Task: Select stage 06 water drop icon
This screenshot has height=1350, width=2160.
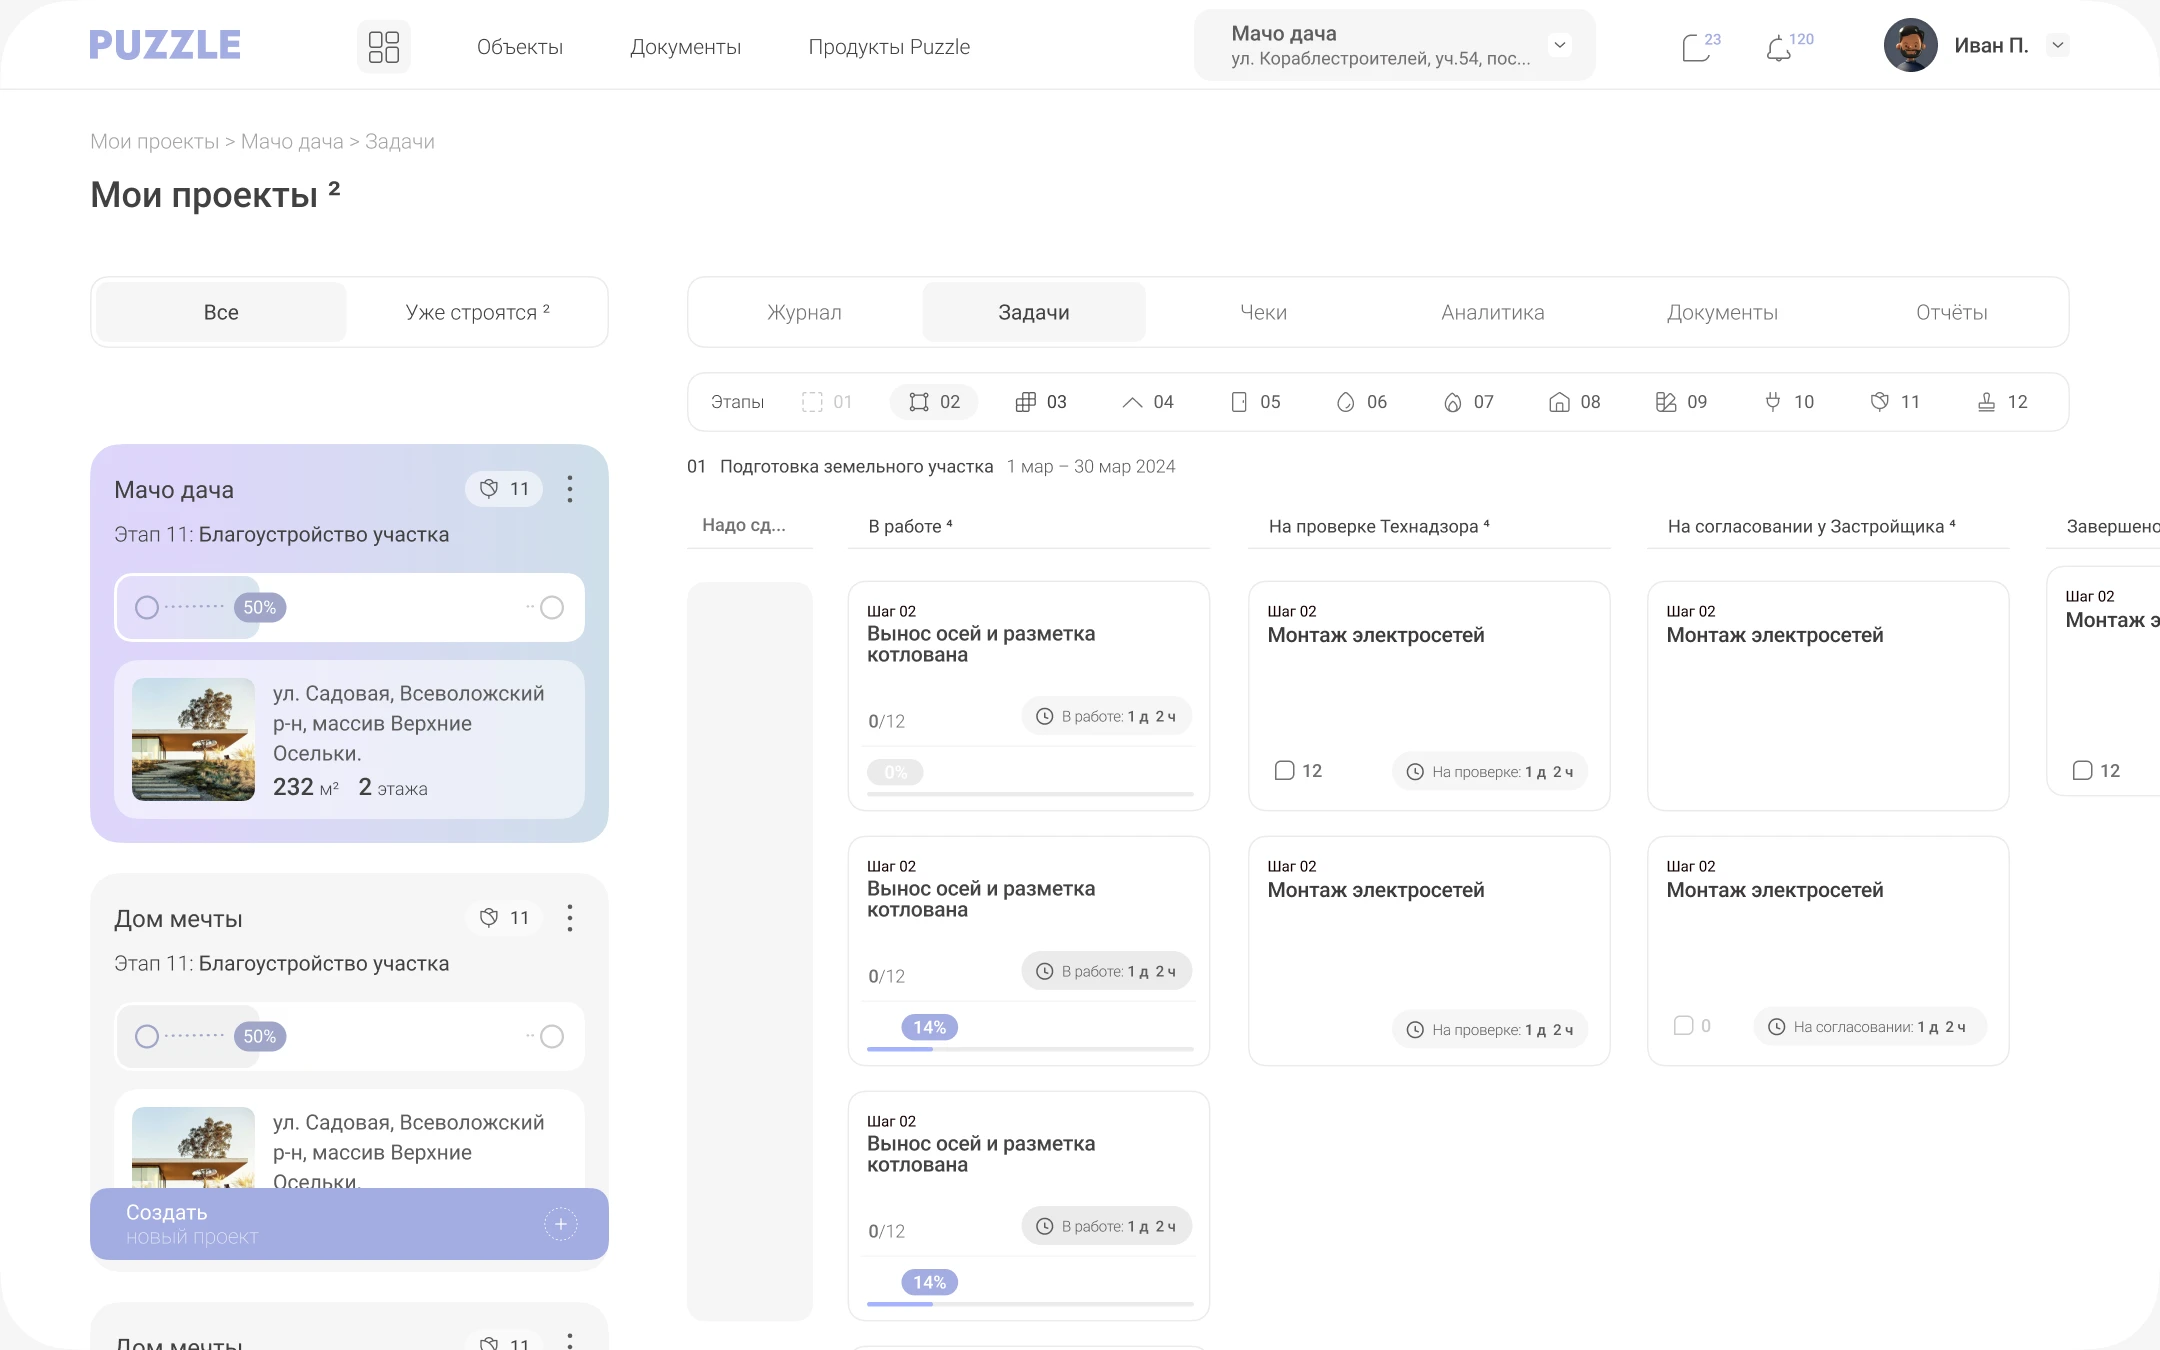Action: pos(1346,402)
